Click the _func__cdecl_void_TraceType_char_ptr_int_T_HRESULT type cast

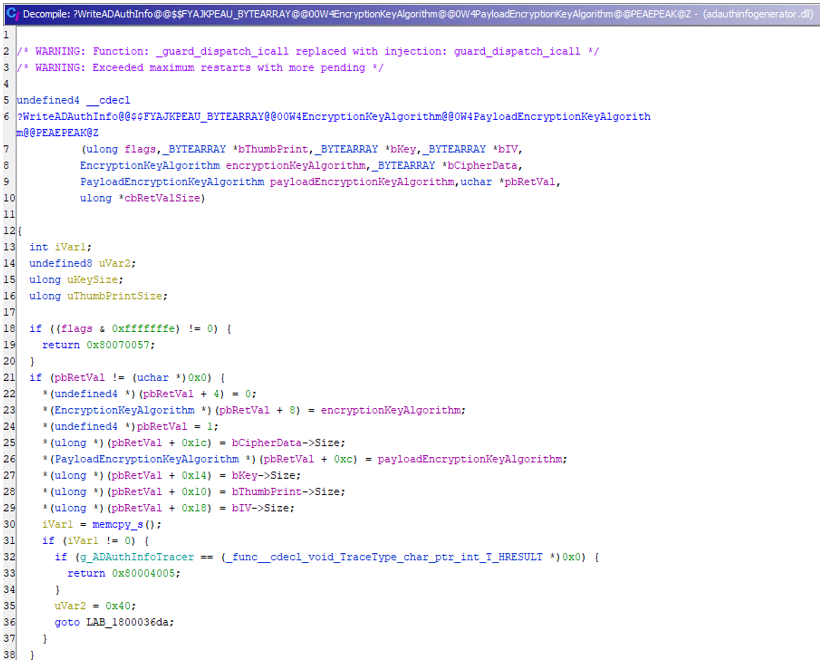[383, 557]
